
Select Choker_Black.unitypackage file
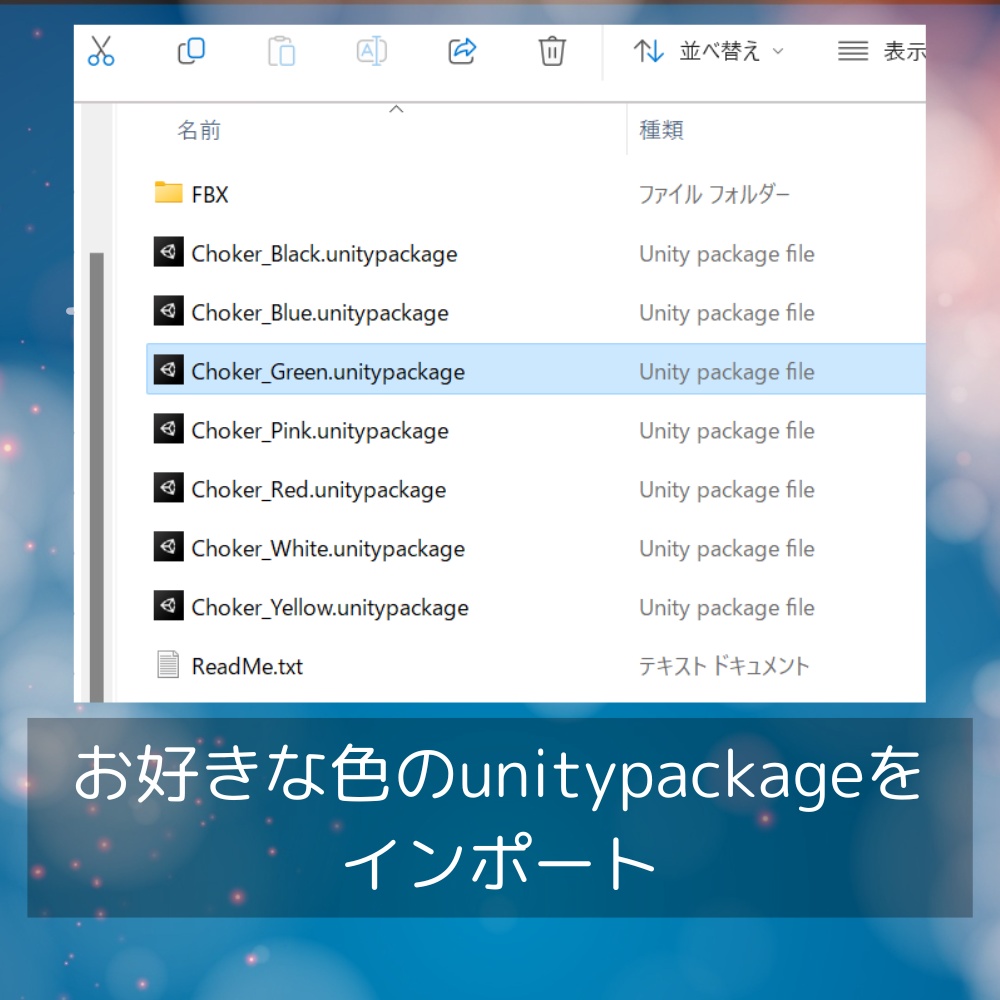click(x=324, y=254)
